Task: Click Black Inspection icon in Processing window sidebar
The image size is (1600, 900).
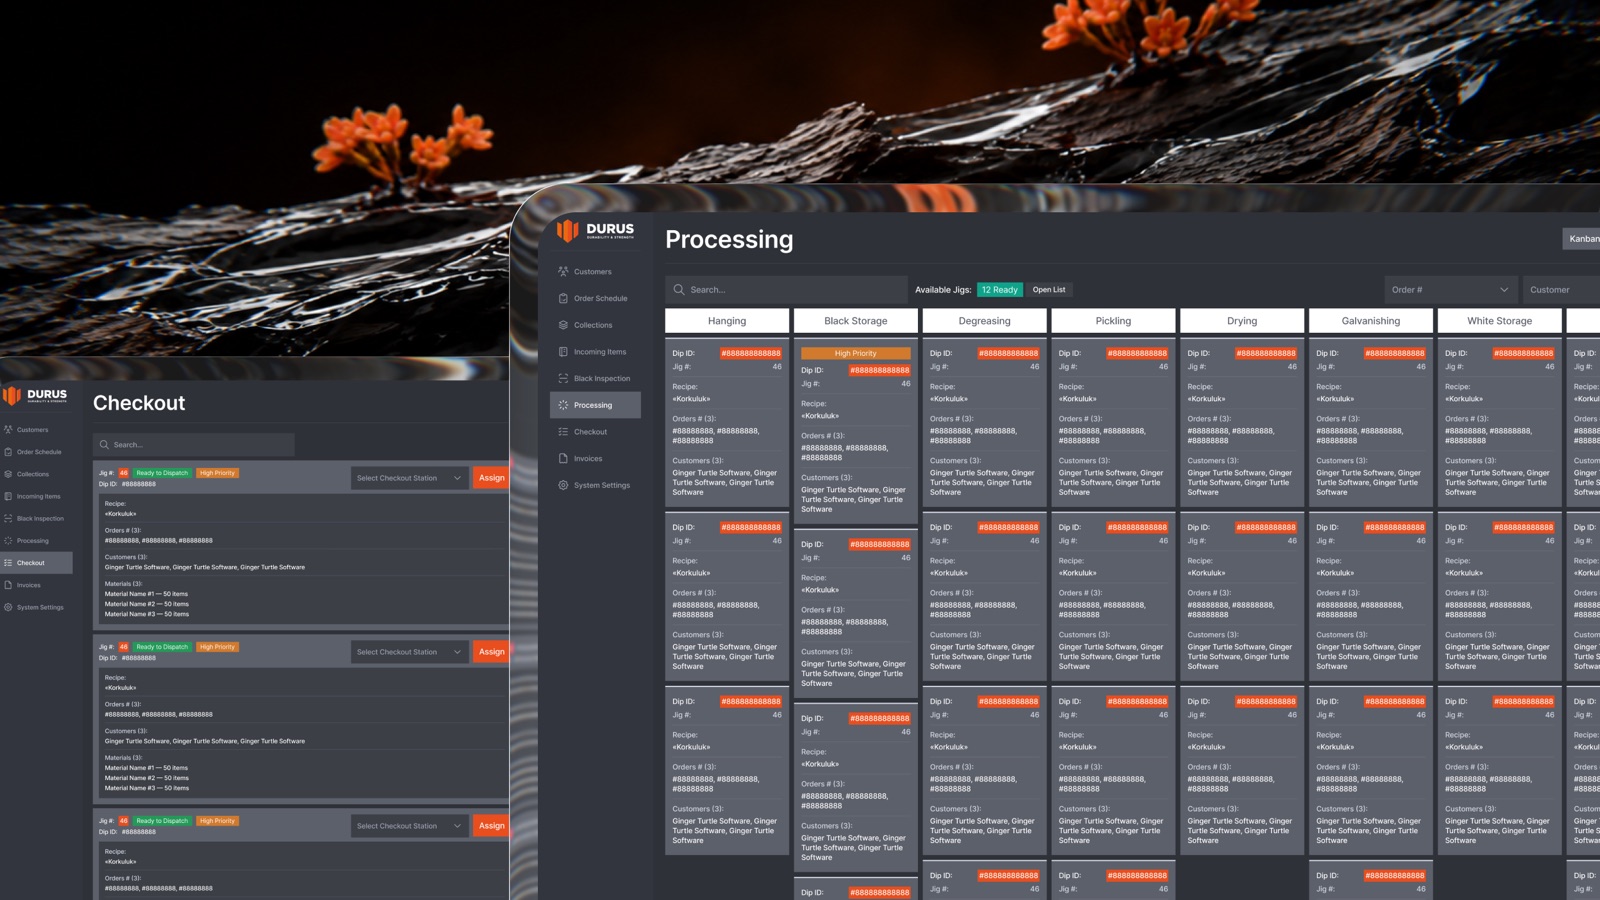Action: (x=563, y=378)
